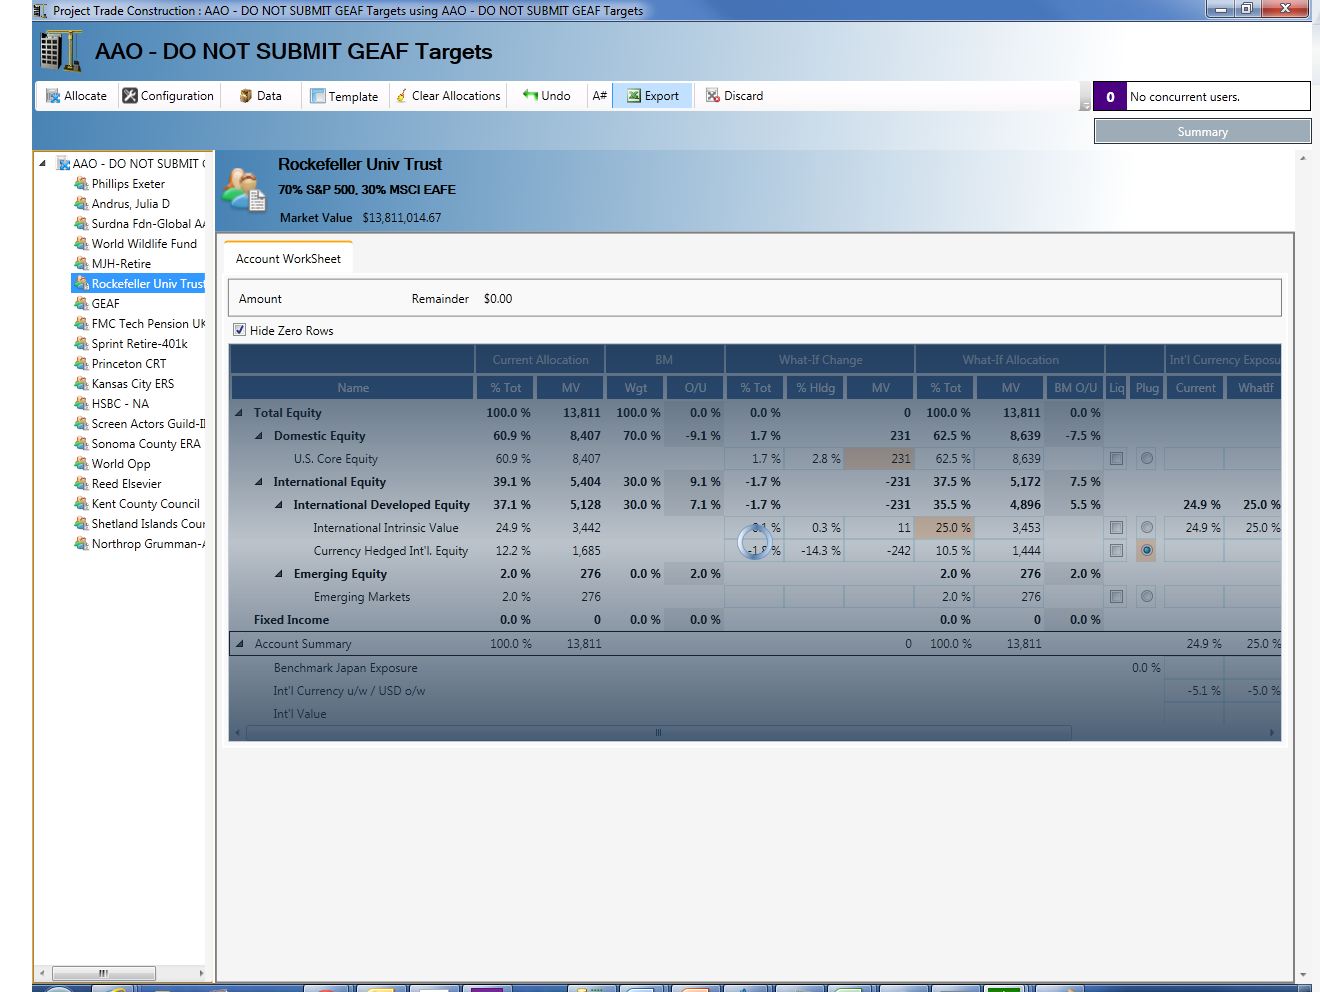Viewport: 1320px width, 992px height.
Task: Select the Plug radio for U.S. Core Equity
Action: tap(1147, 459)
